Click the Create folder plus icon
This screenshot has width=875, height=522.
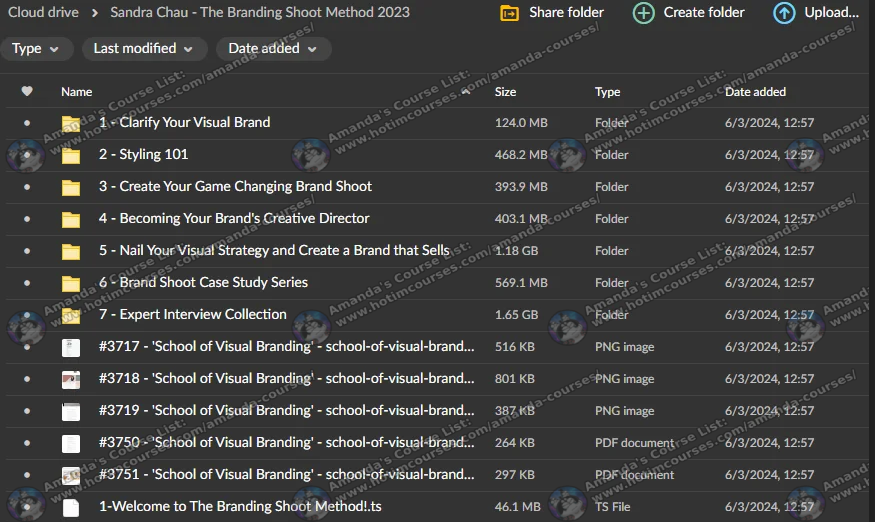point(645,13)
